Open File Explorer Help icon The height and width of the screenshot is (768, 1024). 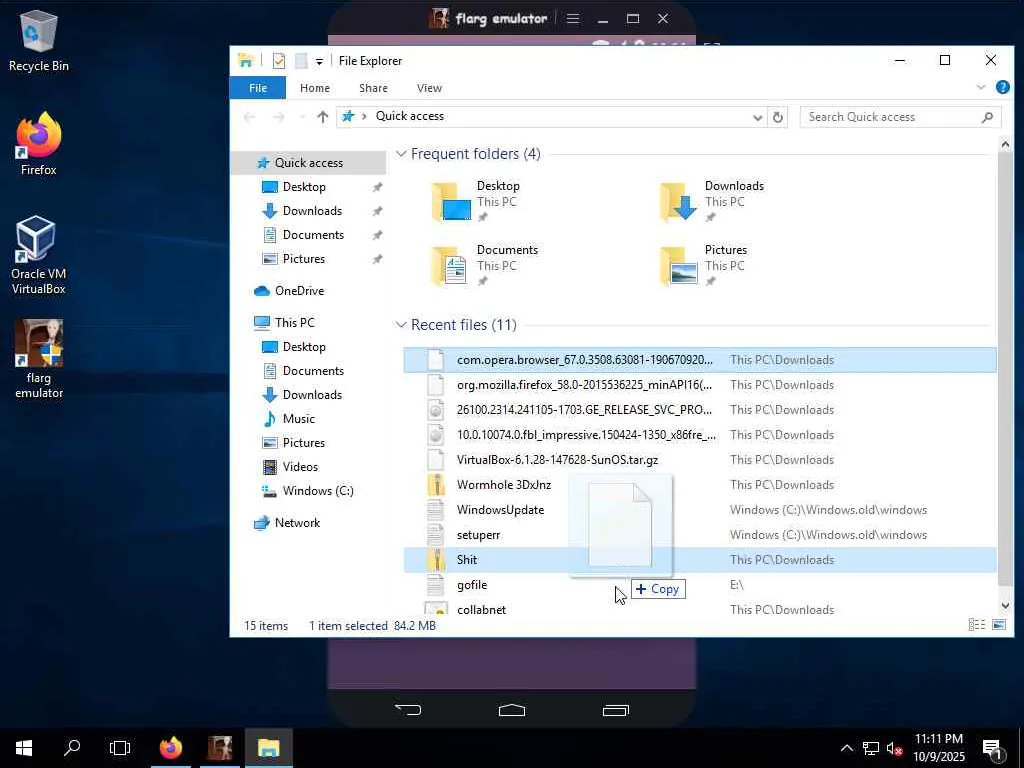(1002, 87)
